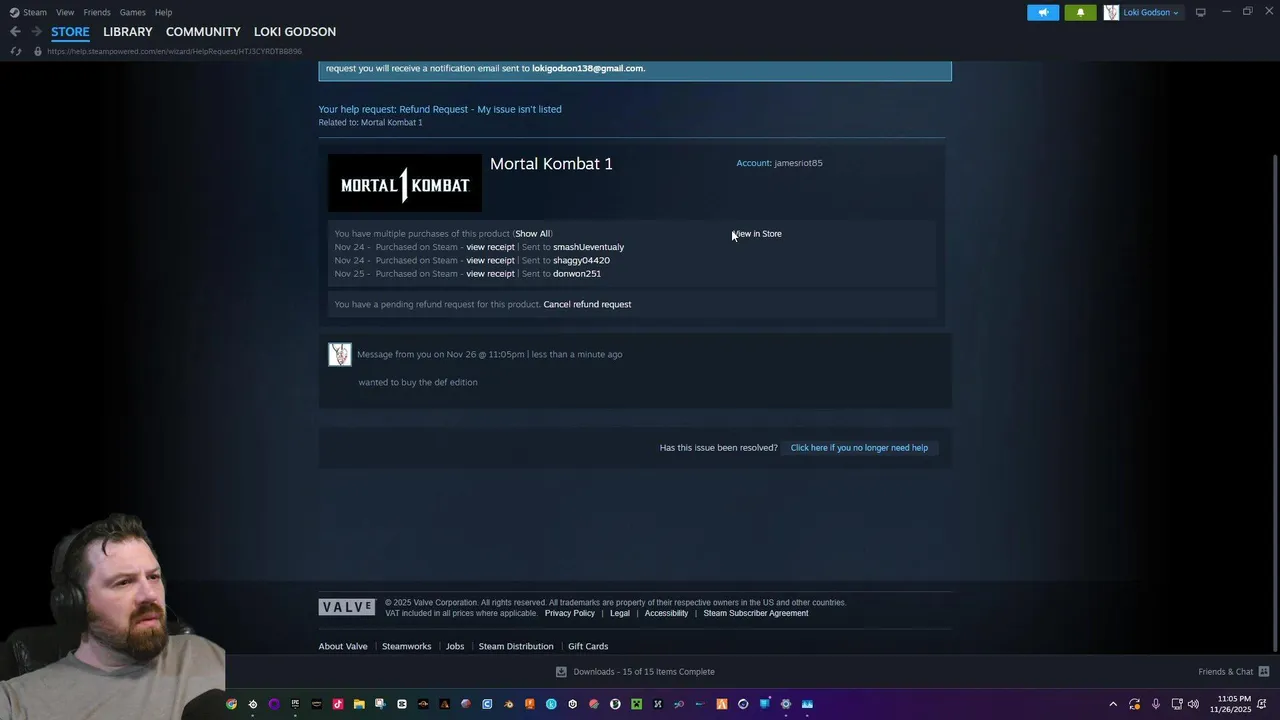The width and height of the screenshot is (1280, 720).
Task: Click the Steam logo menu
Action: [x=28, y=12]
